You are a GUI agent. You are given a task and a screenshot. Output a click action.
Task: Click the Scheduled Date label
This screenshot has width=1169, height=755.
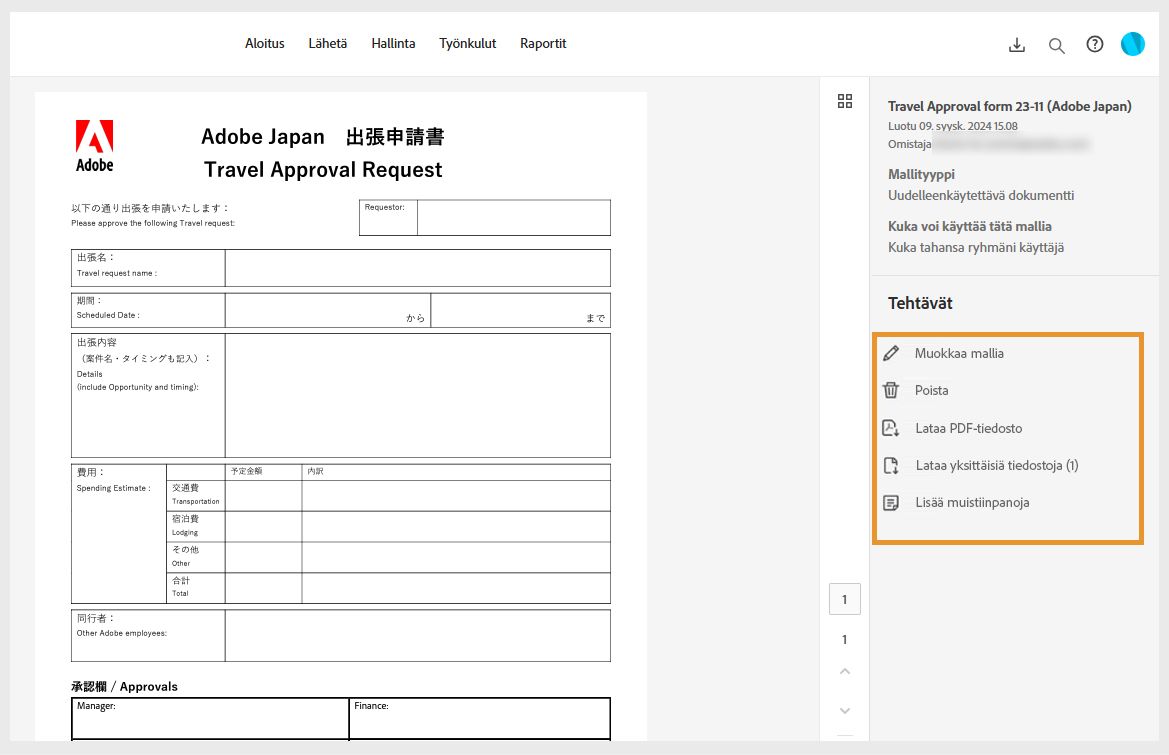[108, 315]
